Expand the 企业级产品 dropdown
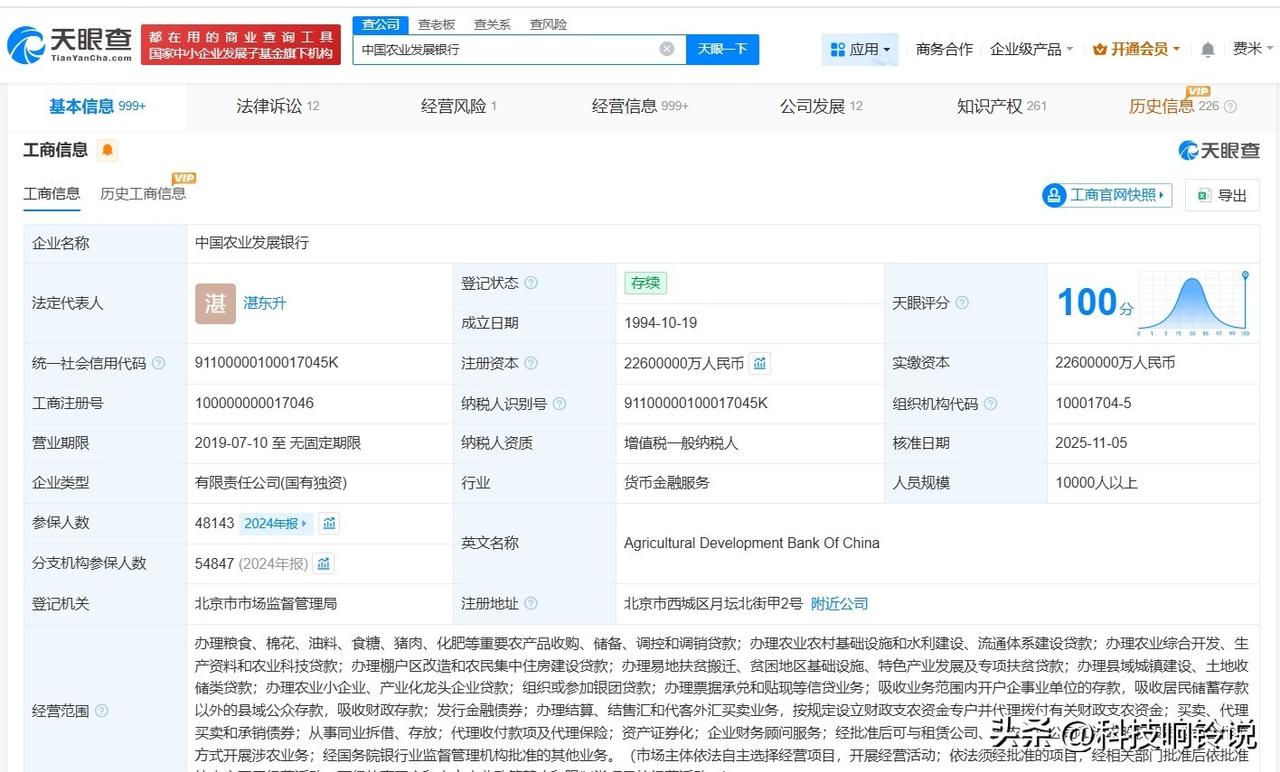This screenshot has height=772, width=1280. pyautogui.click(x=1031, y=49)
